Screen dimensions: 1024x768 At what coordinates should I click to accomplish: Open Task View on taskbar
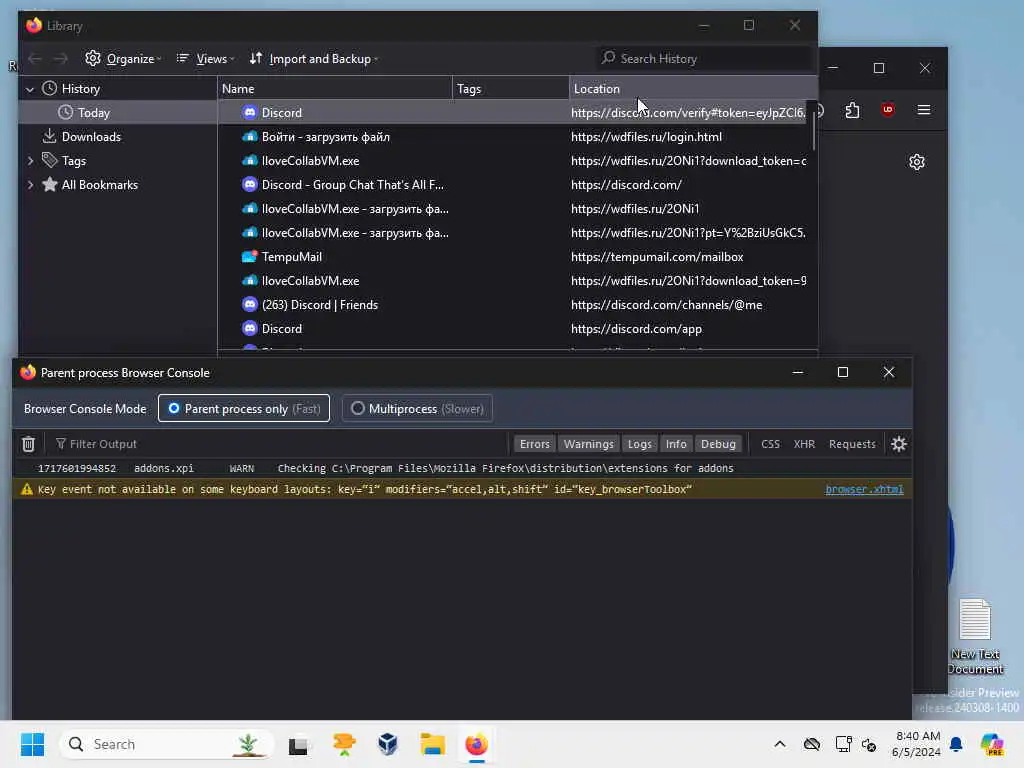298,744
